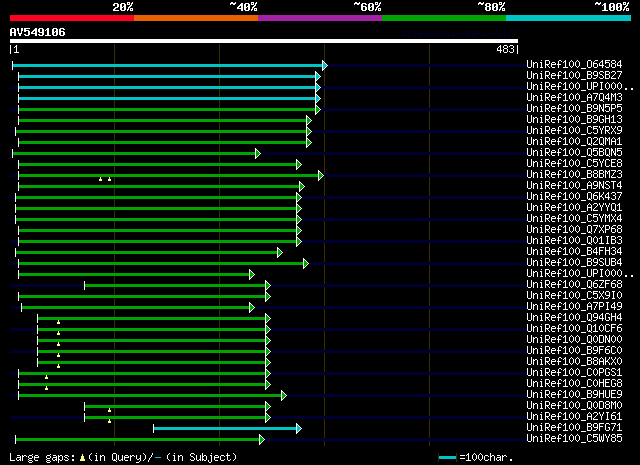The width and height of the screenshot is (640, 465).
Task: Select the AV549106 query name
Action: click(38, 32)
